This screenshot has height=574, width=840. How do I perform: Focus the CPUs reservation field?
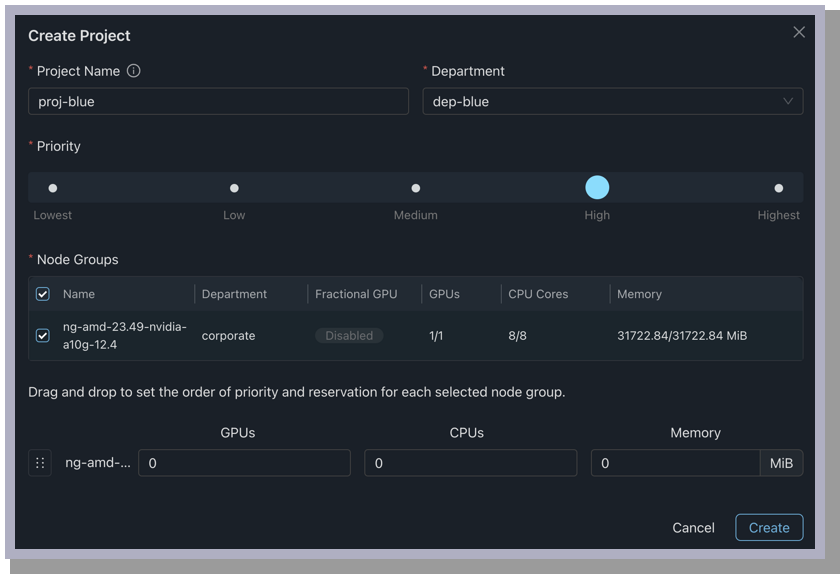coord(470,463)
